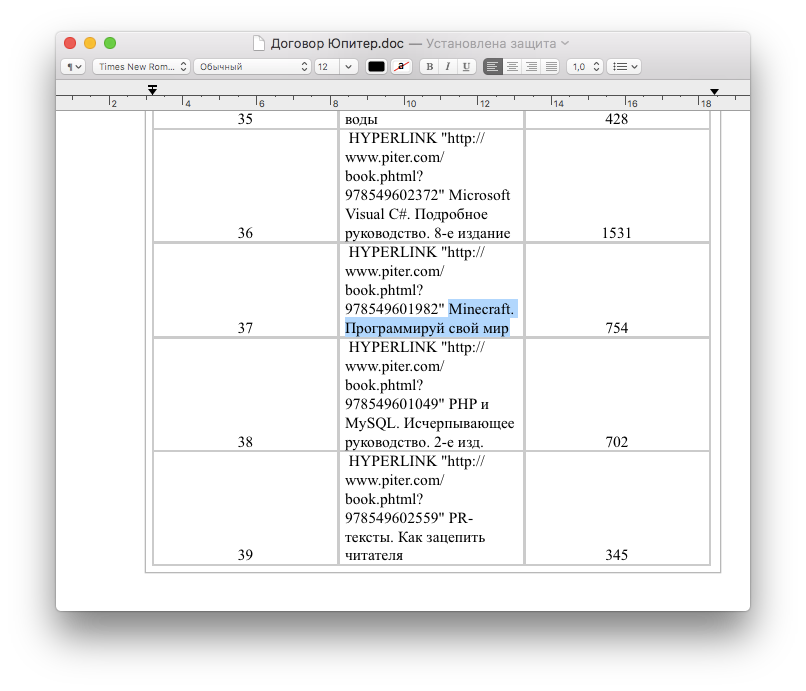
Task: Open the paragraph styles dropdown
Action: pos(73,67)
